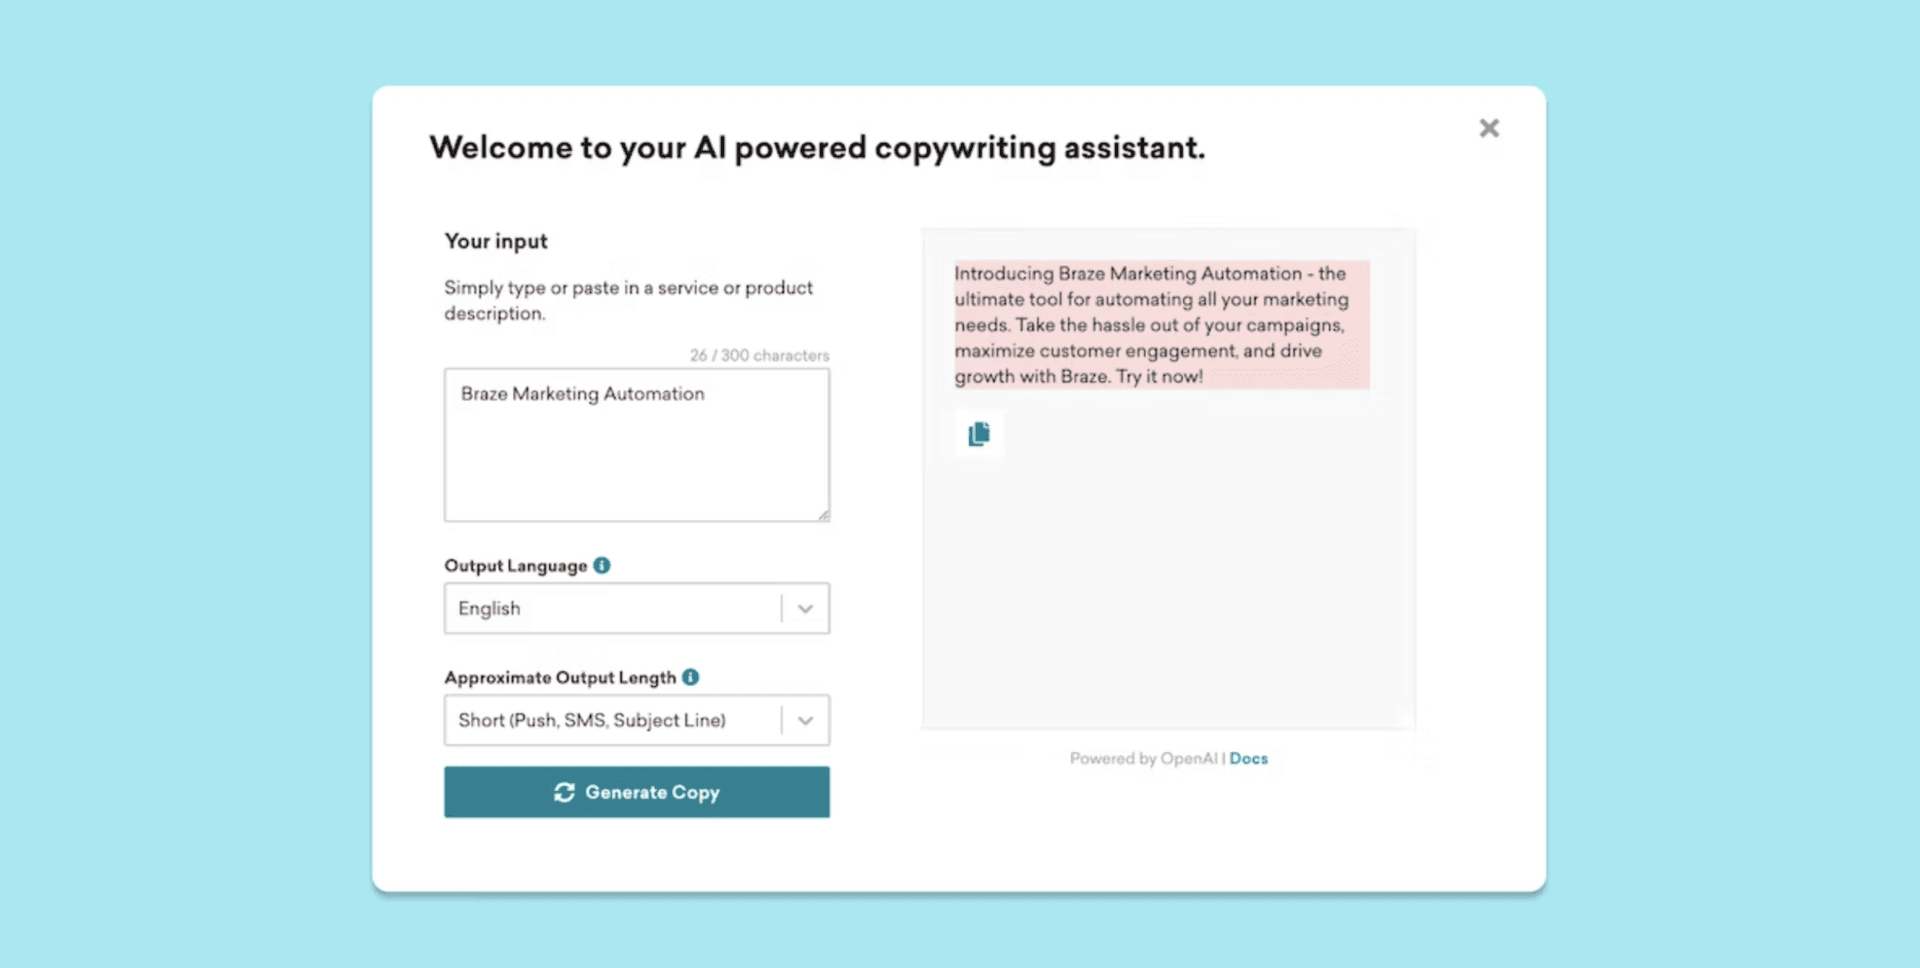The image size is (1920, 968).
Task: Click the Your input section heading
Action: pos(496,240)
